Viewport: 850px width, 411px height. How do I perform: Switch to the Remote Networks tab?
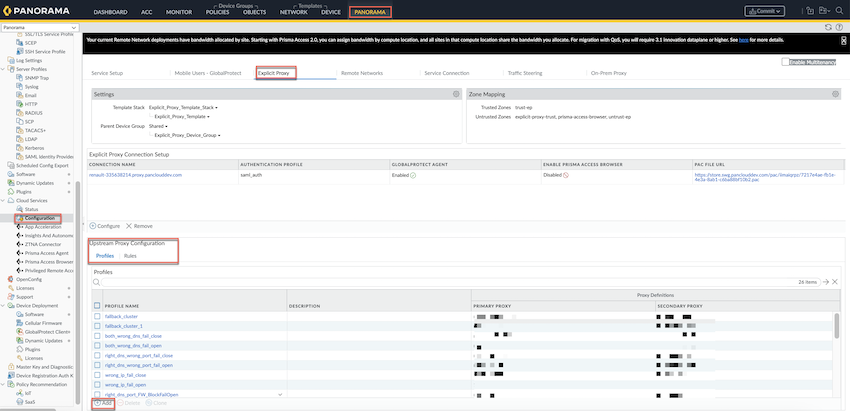point(361,73)
